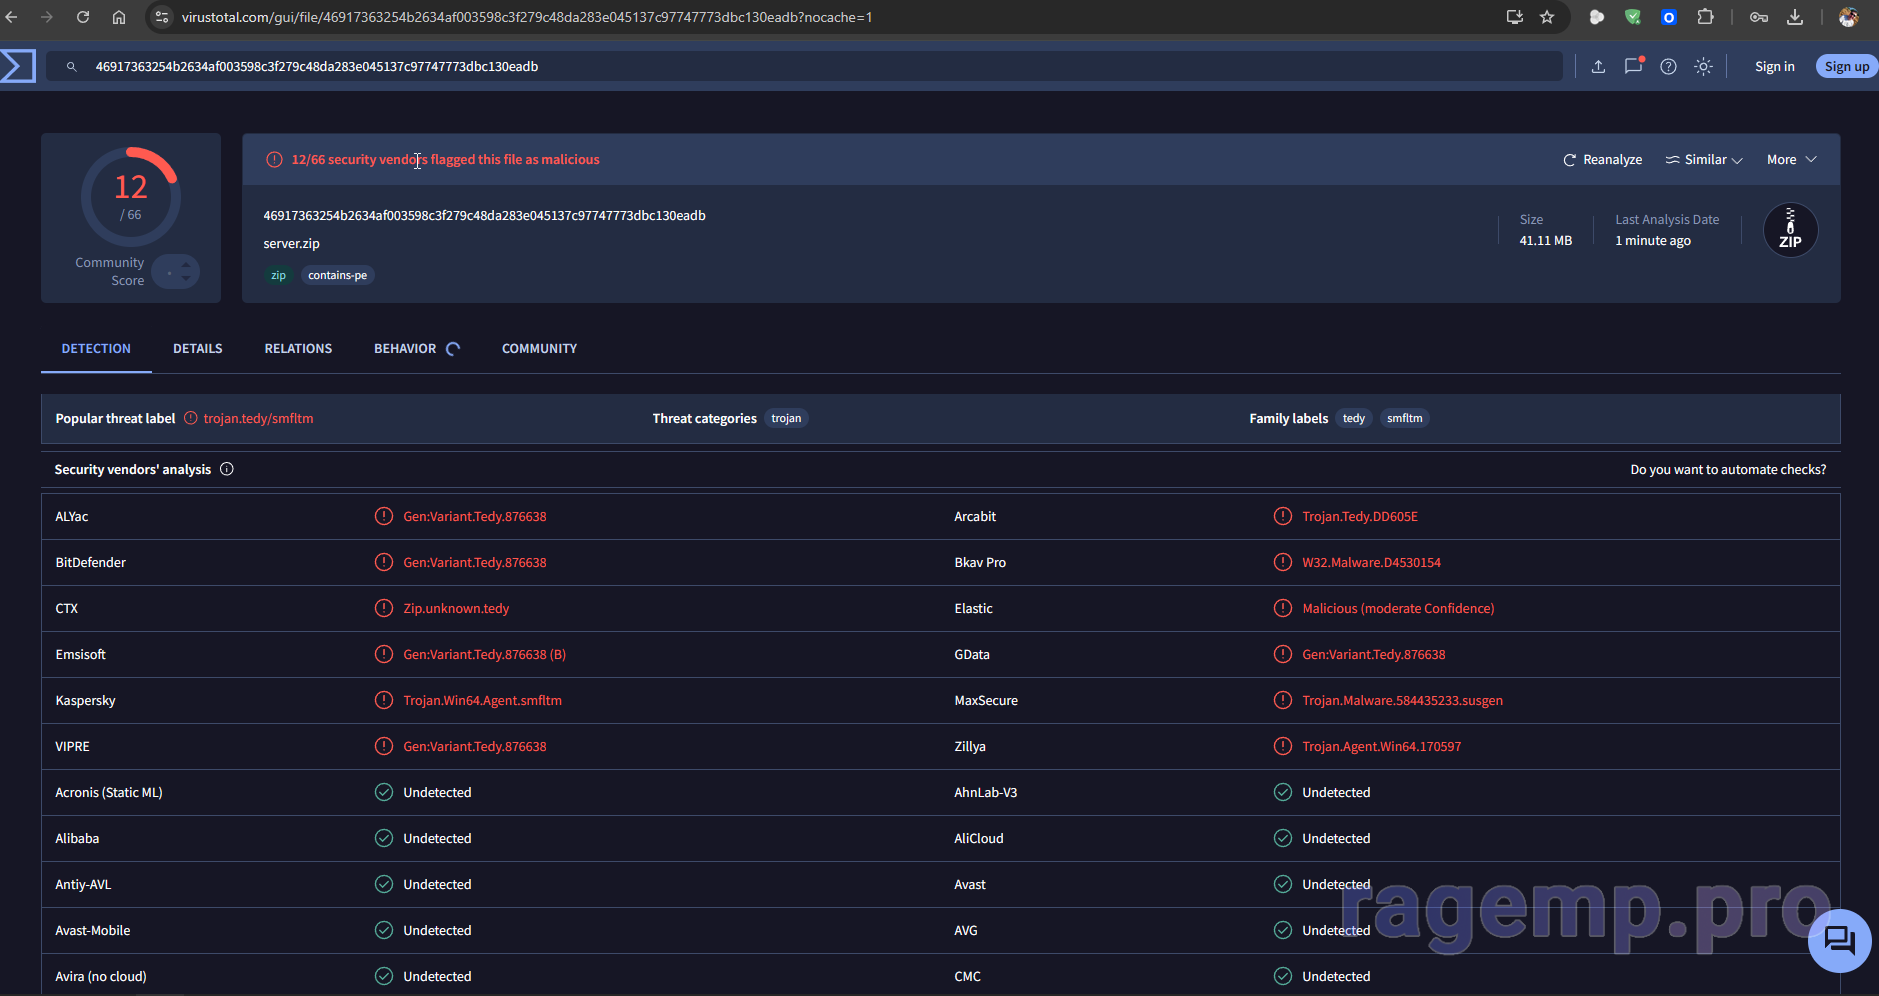Open the site information icon in address bar
1879x996 pixels.
pyautogui.click(x=162, y=17)
